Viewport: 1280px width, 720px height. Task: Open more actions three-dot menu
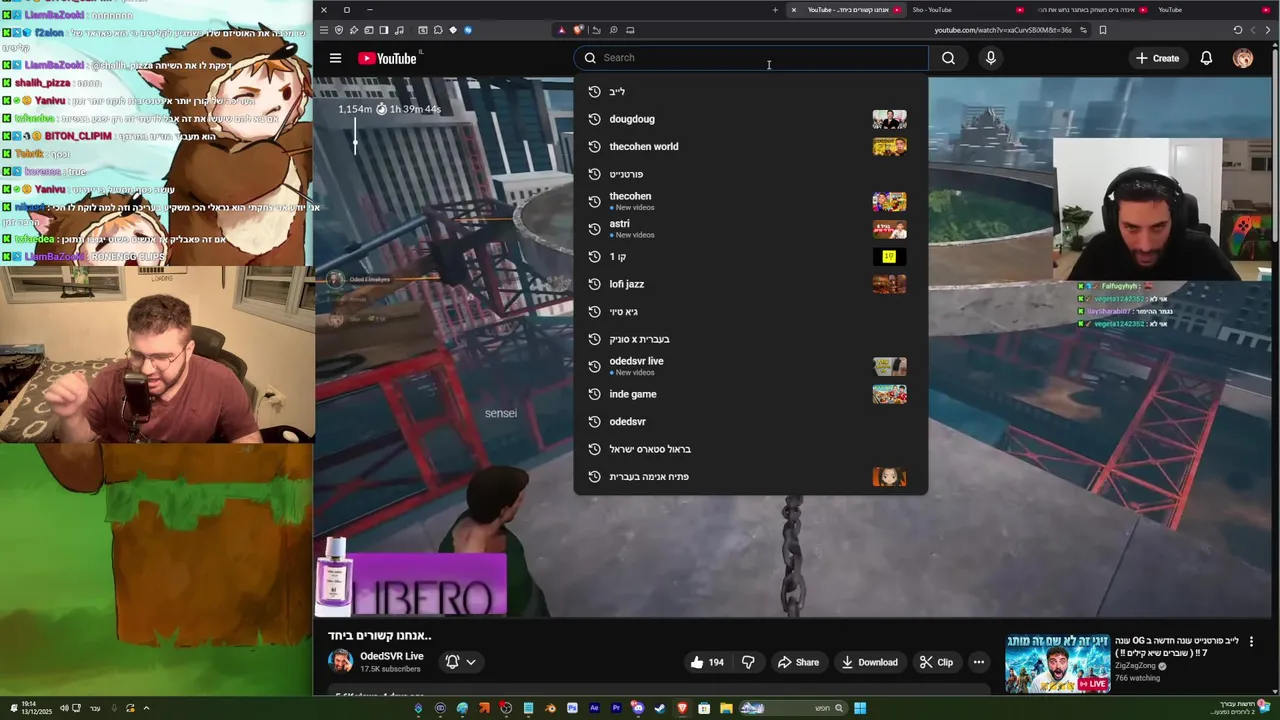[x=979, y=662]
